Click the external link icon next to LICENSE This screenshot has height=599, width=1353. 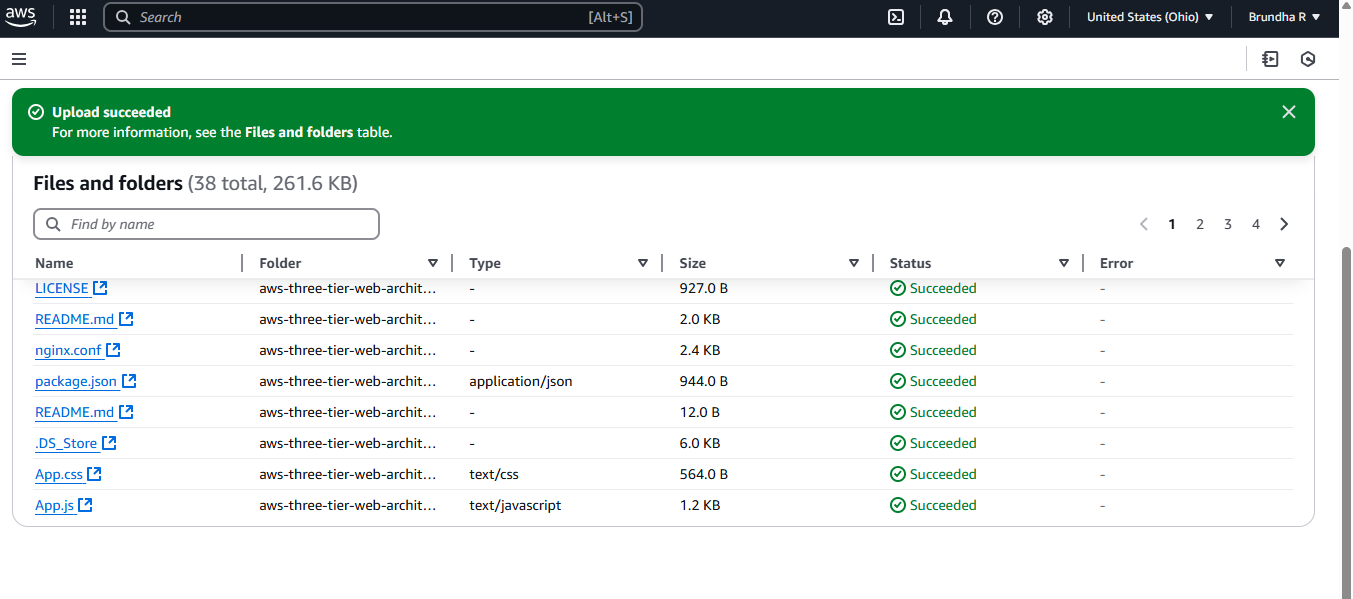(x=100, y=288)
